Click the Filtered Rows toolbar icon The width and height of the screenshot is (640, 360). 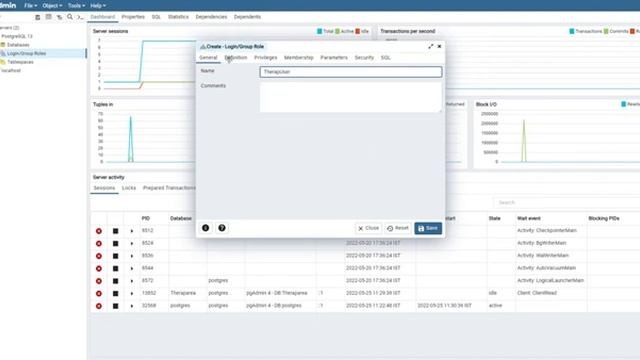pos(59,17)
